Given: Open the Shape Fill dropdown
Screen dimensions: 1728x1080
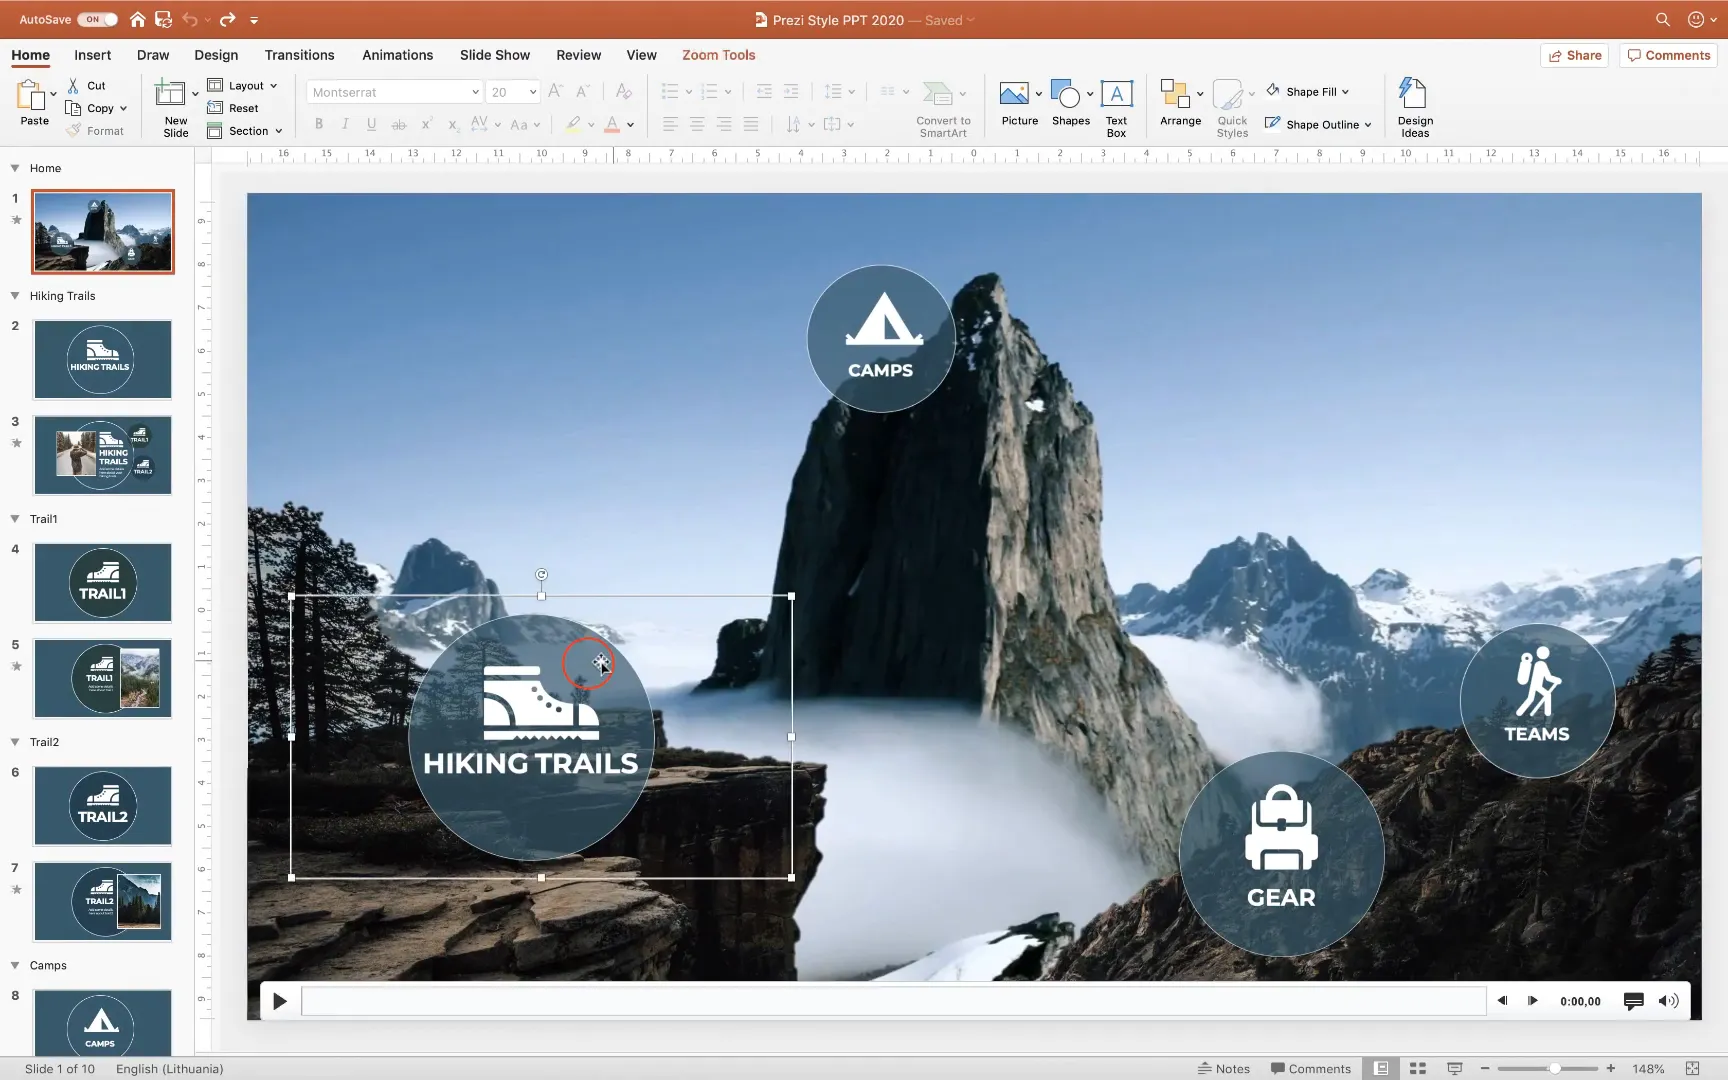Looking at the screenshot, I should point(1308,91).
